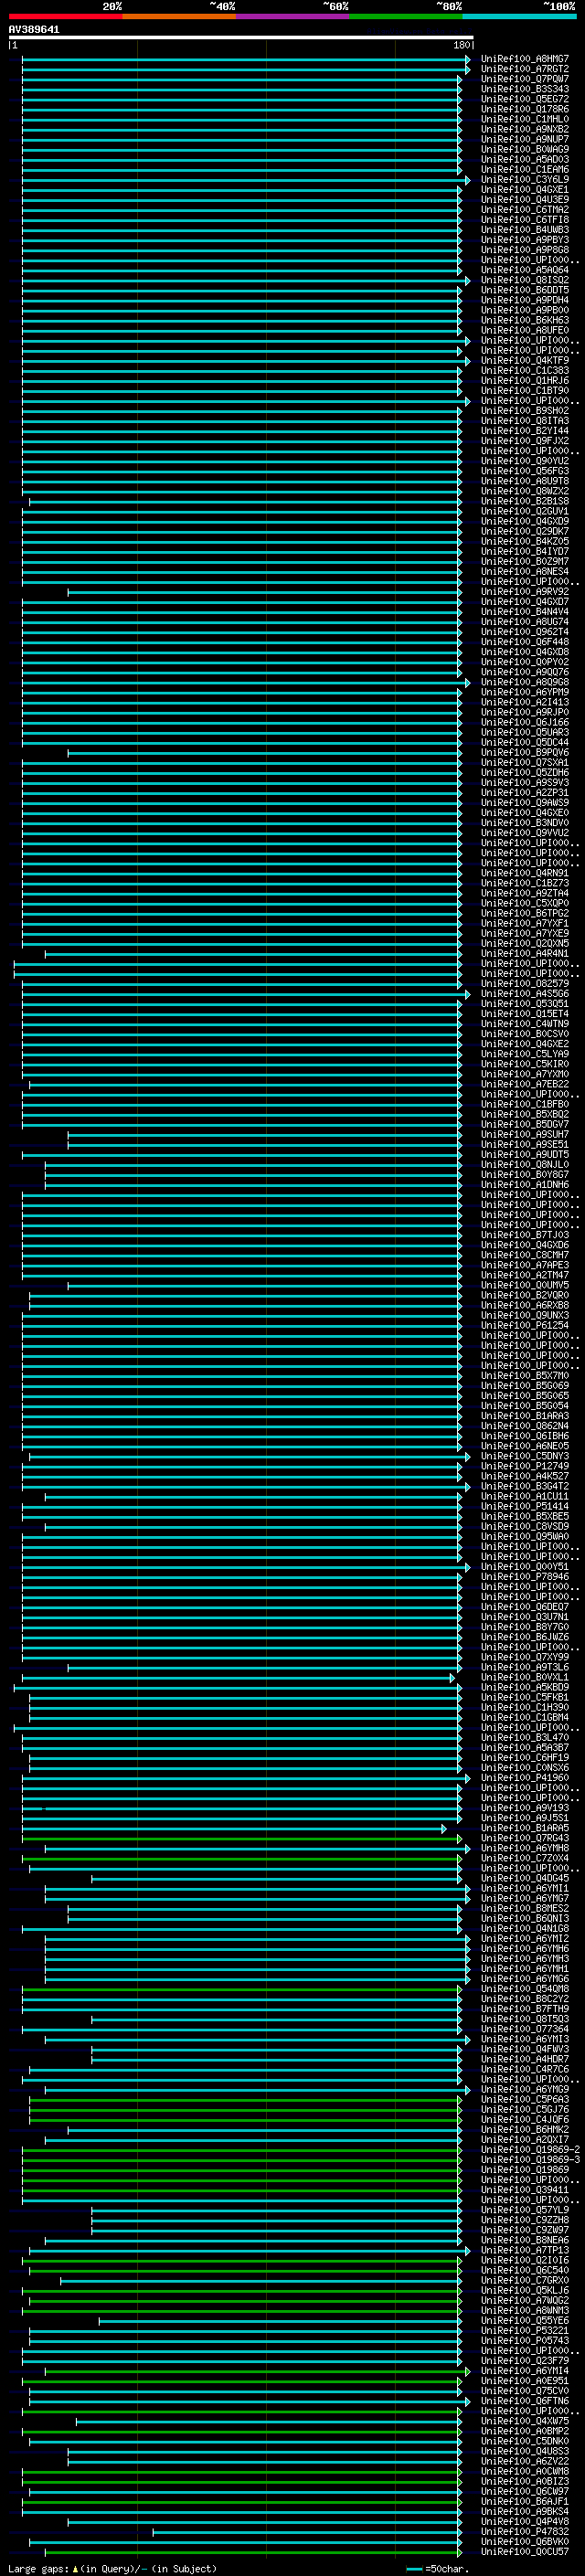Select hit label UniRef100_C1C383
The image size is (585, 2576).
coord(525,371)
